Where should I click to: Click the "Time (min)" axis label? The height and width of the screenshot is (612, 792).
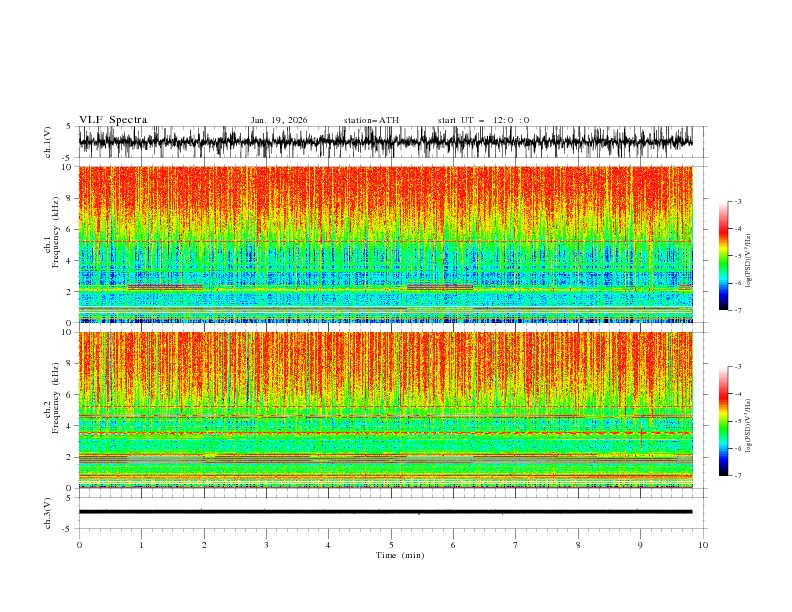pyautogui.click(x=400, y=555)
